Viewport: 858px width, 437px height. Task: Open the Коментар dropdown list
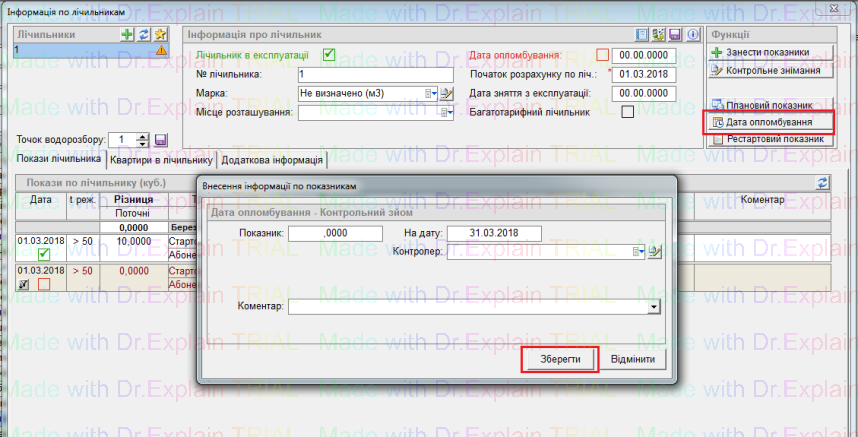[654, 306]
